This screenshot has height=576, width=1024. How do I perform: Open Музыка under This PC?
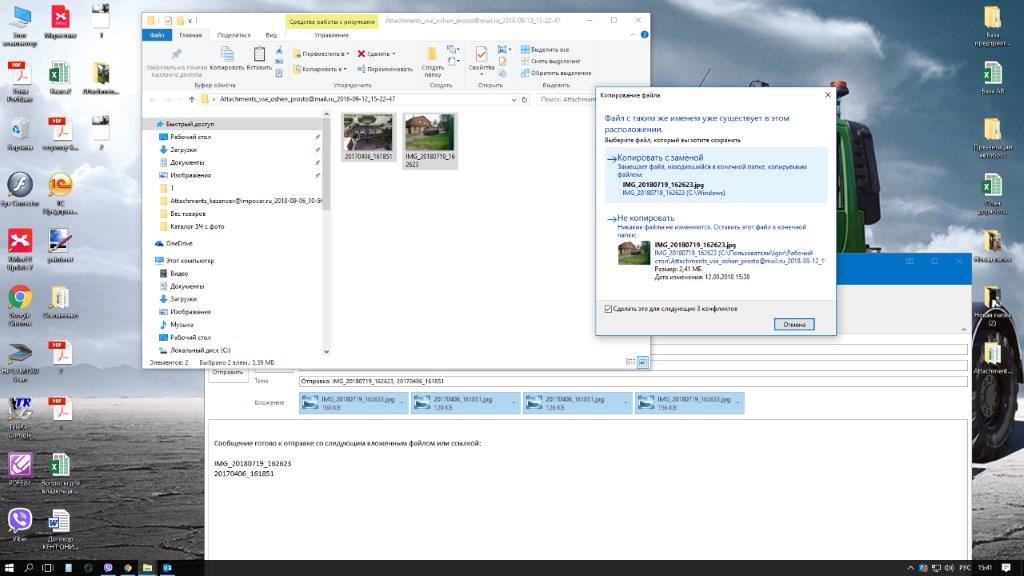tap(181, 325)
